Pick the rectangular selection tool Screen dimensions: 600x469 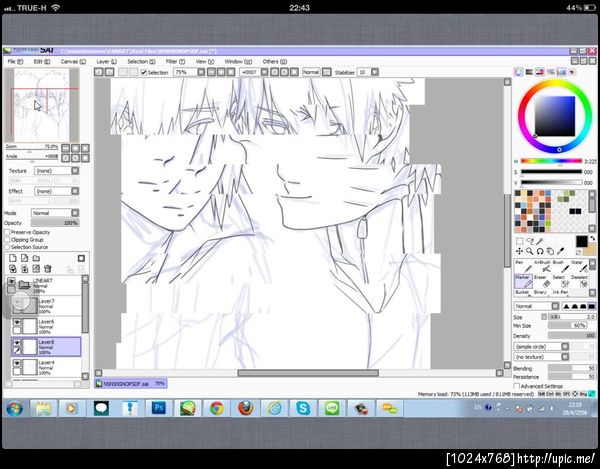point(519,241)
